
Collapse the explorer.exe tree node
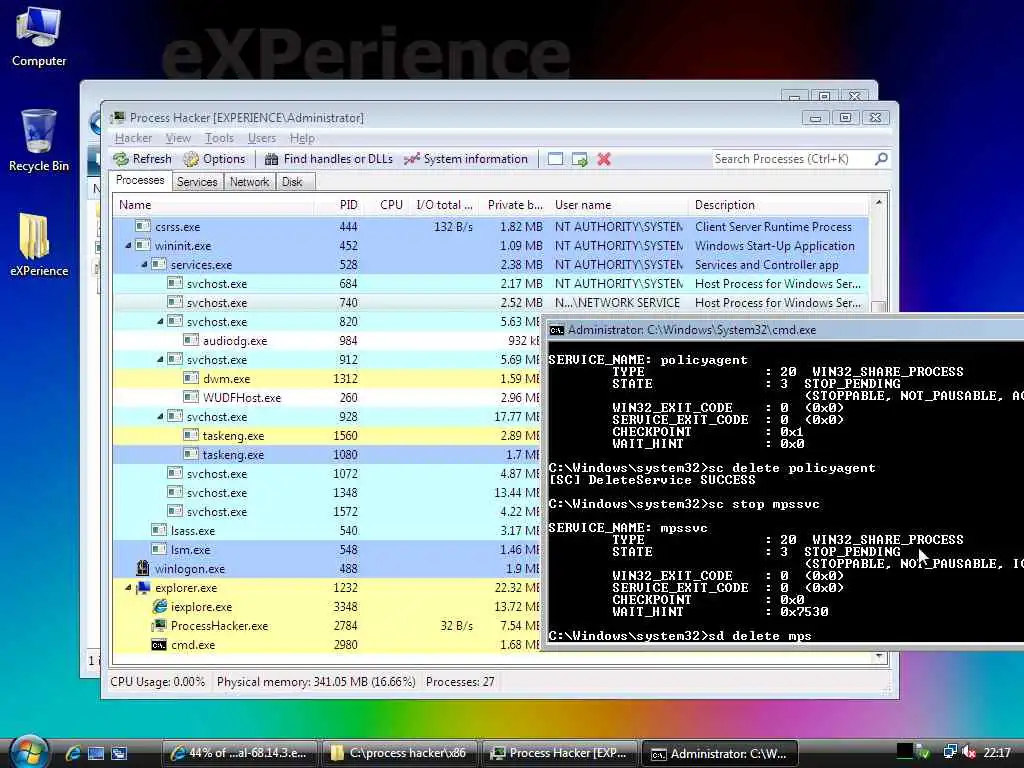[x=128, y=587]
